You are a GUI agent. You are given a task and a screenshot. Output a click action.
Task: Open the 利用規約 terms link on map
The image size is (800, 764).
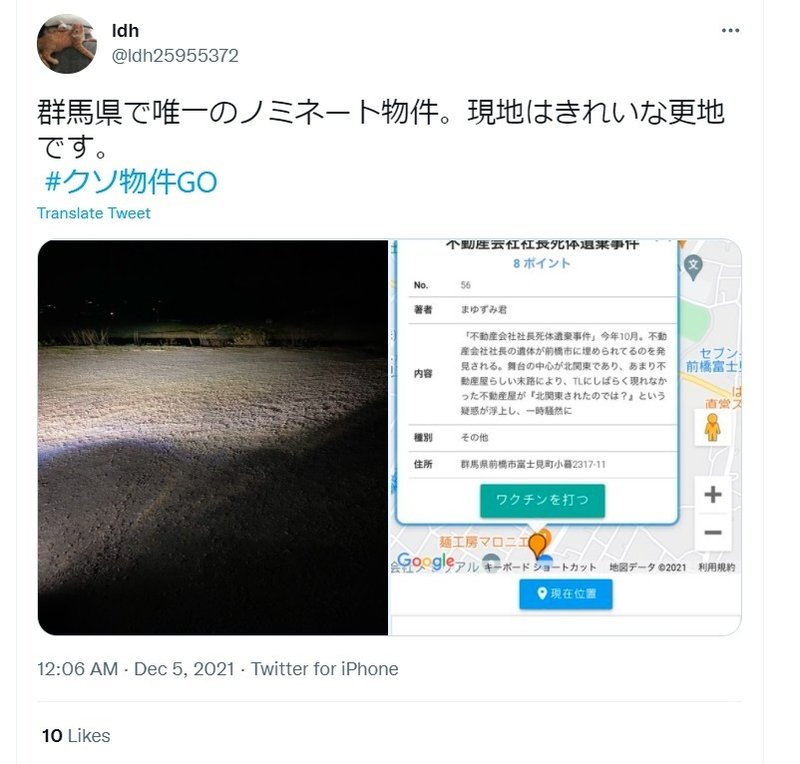(716, 567)
